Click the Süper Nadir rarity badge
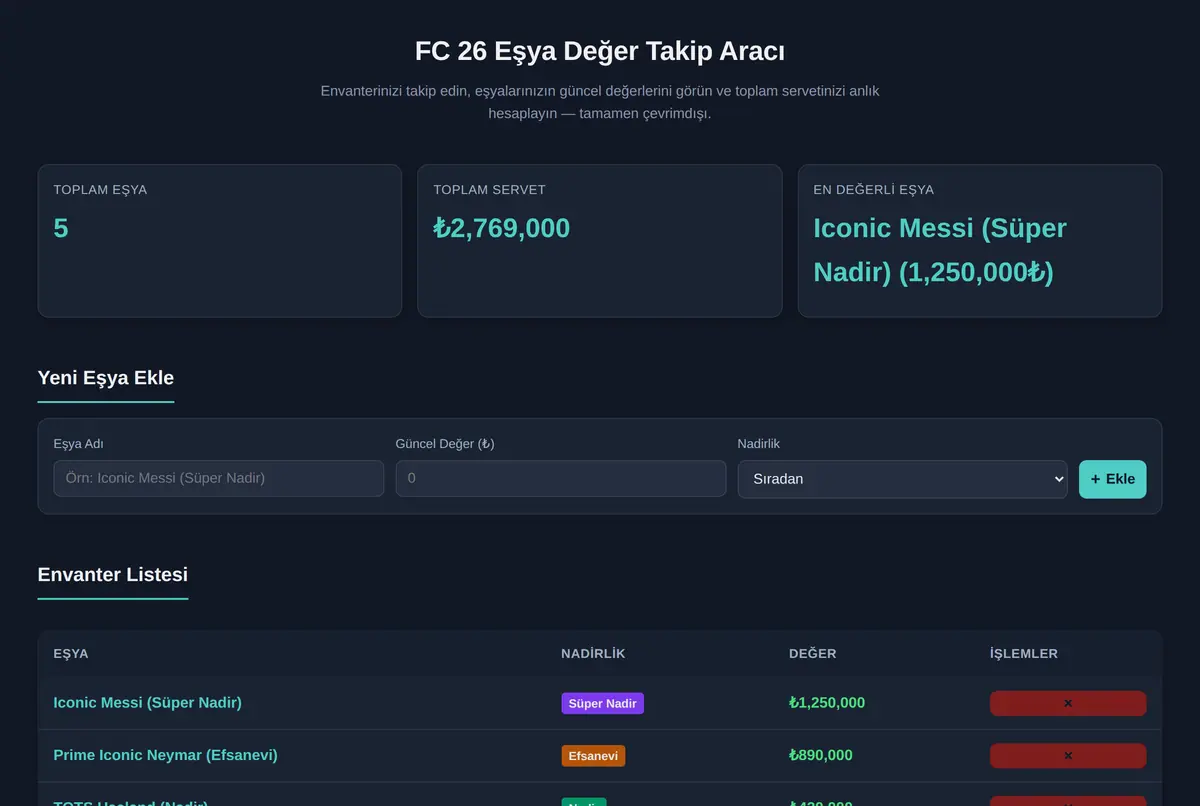 (603, 703)
